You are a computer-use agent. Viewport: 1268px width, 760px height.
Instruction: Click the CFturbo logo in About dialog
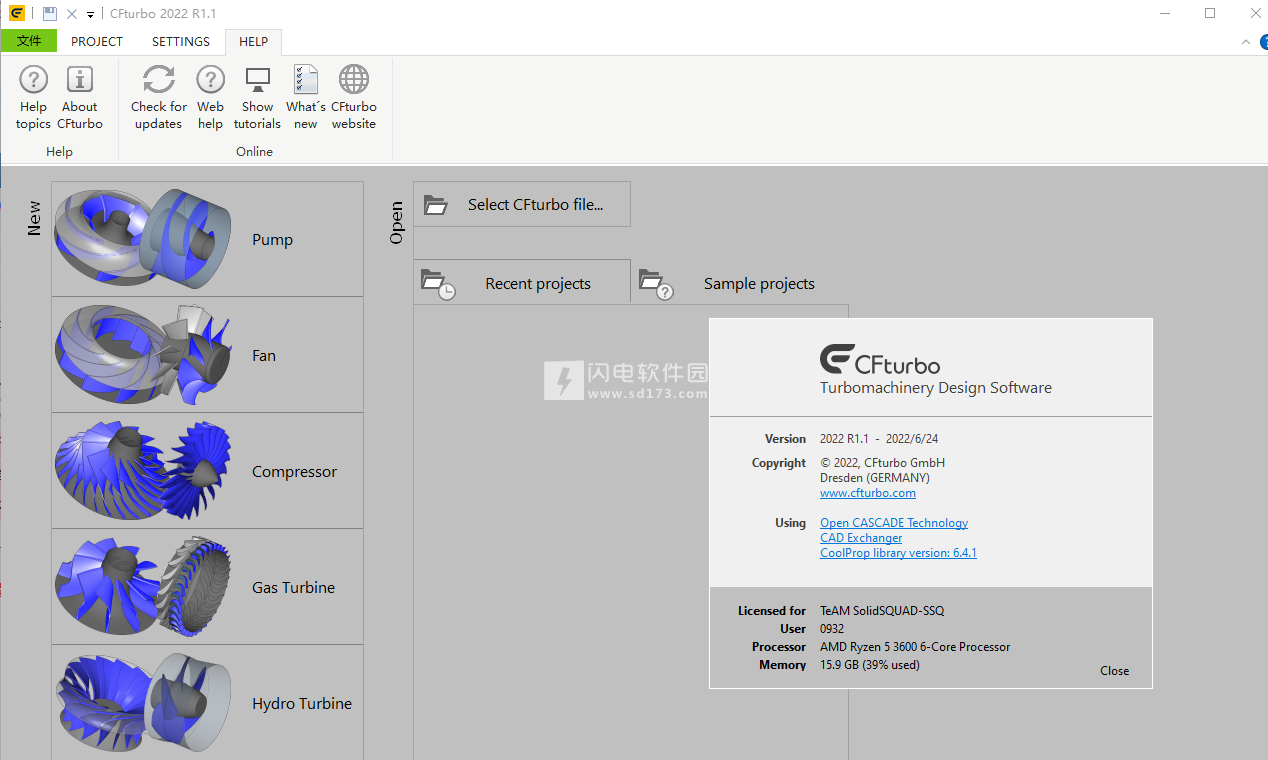pos(880,359)
